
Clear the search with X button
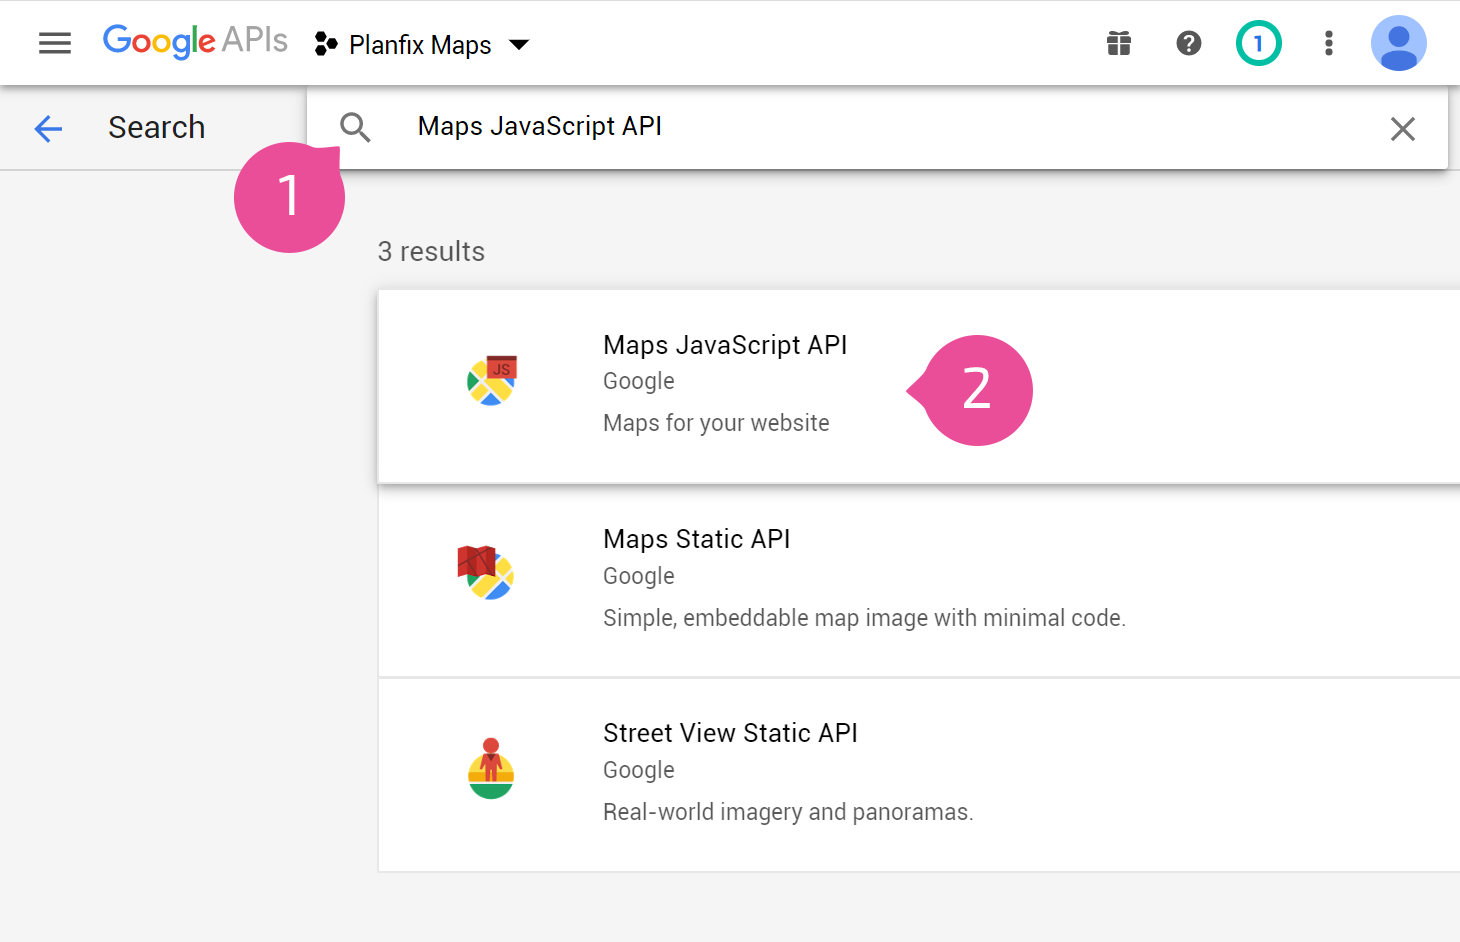[x=1403, y=128]
